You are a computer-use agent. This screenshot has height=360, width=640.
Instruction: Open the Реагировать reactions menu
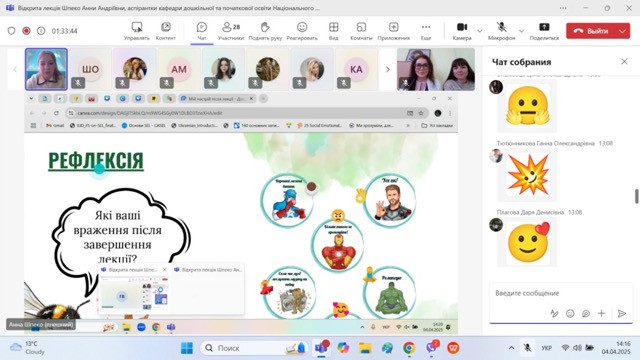click(x=302, y=31)
